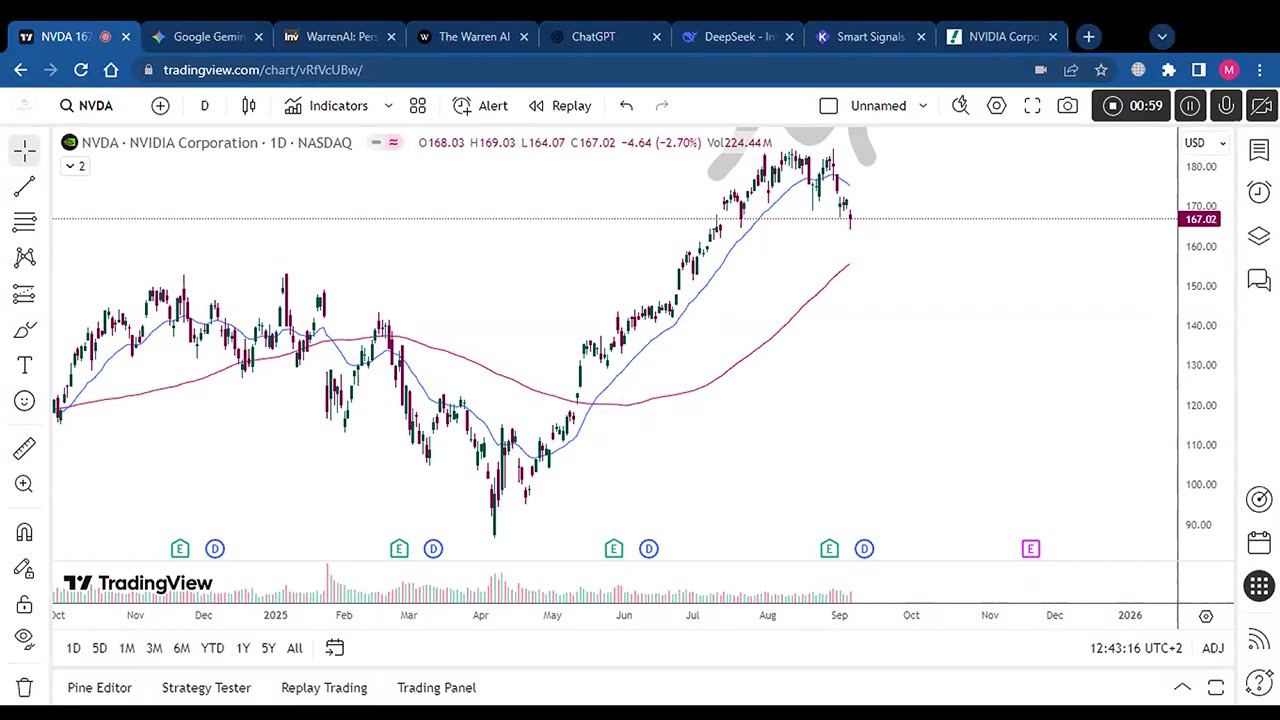Screen dimensions: 1280x720
Task: Open the candlestick chart style menu
Action: click(x=249, y=105)
